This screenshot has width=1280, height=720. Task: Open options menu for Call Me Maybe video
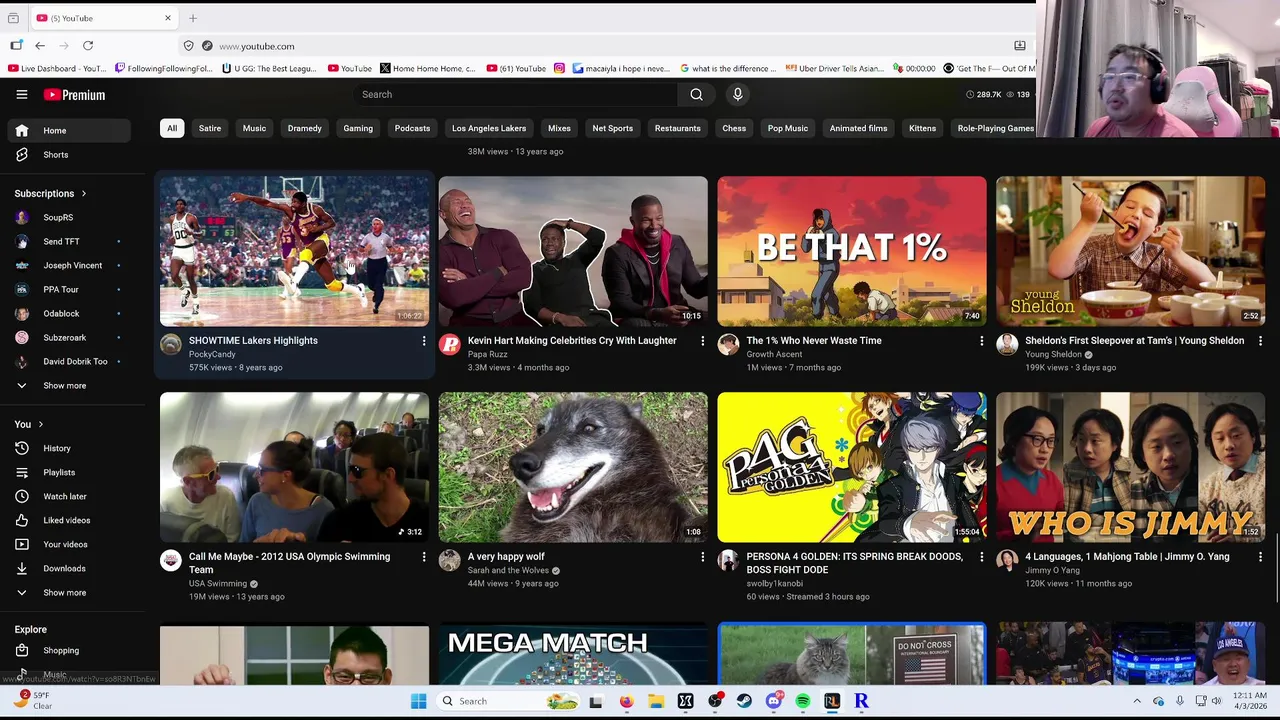point(423,557)
